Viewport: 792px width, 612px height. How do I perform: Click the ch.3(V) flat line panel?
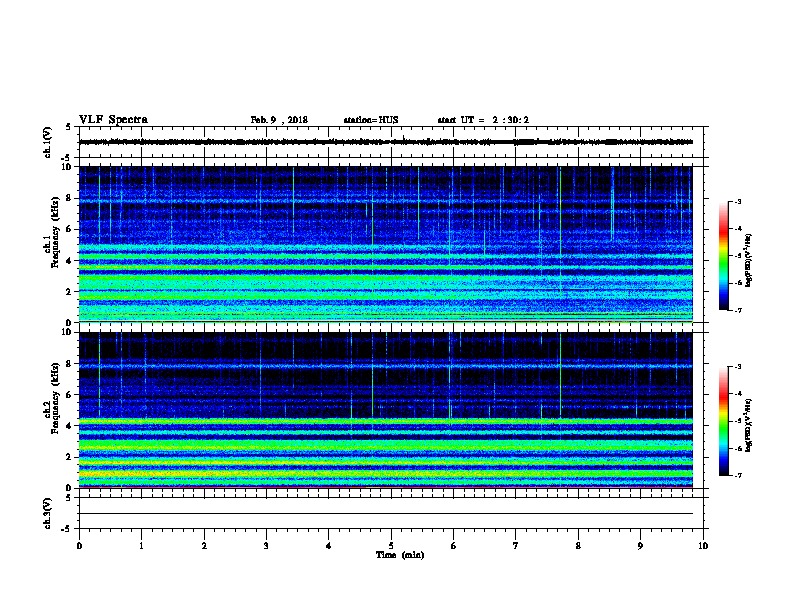point(393,513)
